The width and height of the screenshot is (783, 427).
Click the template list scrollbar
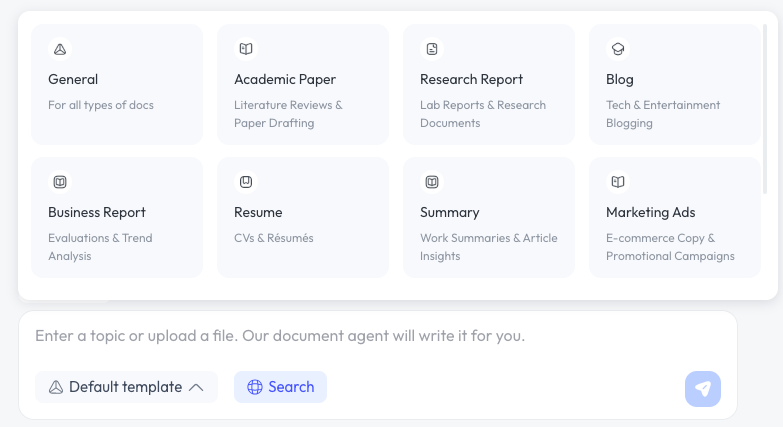pyautogui.click(x=766, y=90)
